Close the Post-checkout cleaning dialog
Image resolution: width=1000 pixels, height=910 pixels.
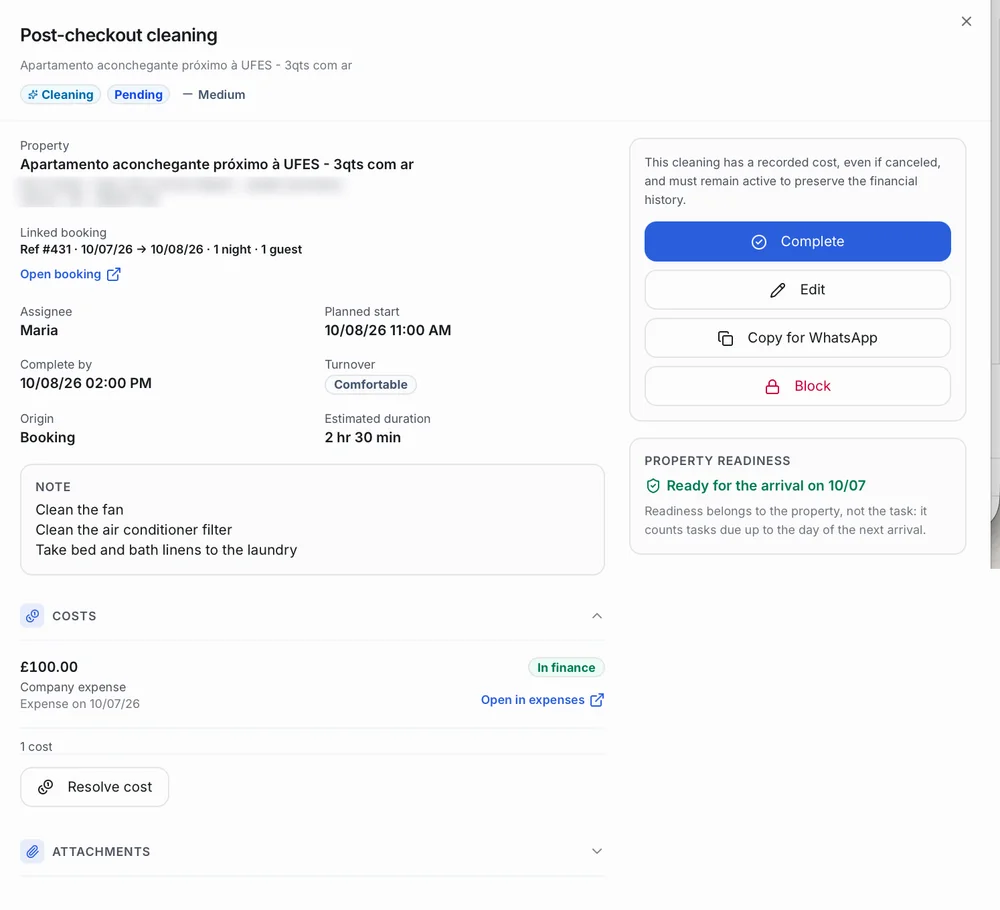click(x=966, y=22)
